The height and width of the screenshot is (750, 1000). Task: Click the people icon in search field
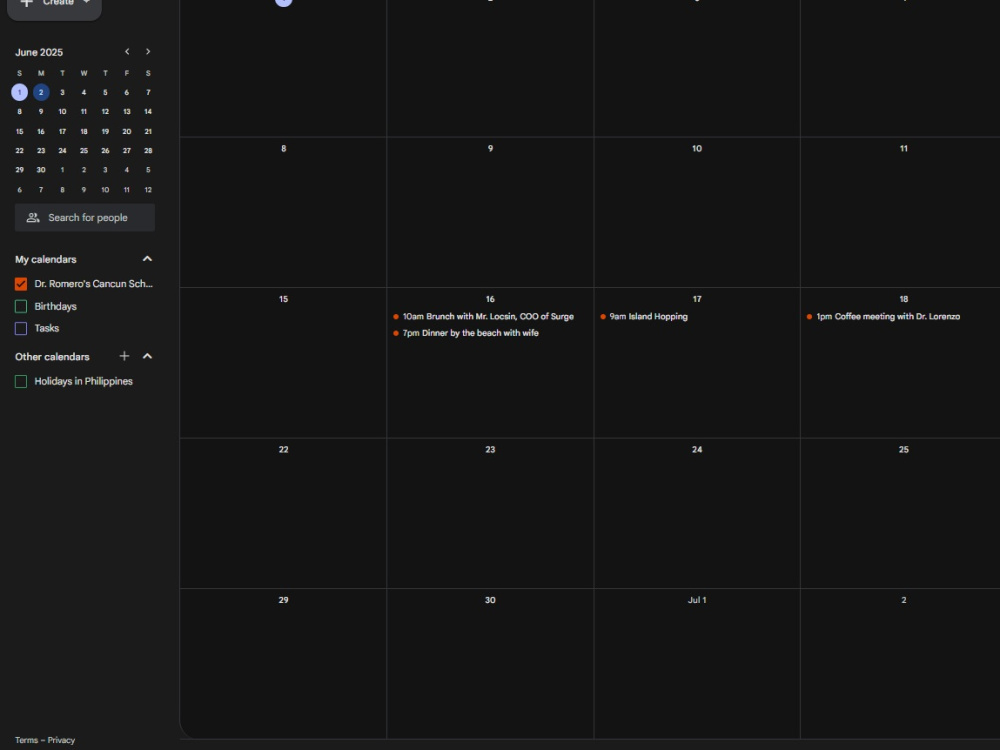[33, 217]
